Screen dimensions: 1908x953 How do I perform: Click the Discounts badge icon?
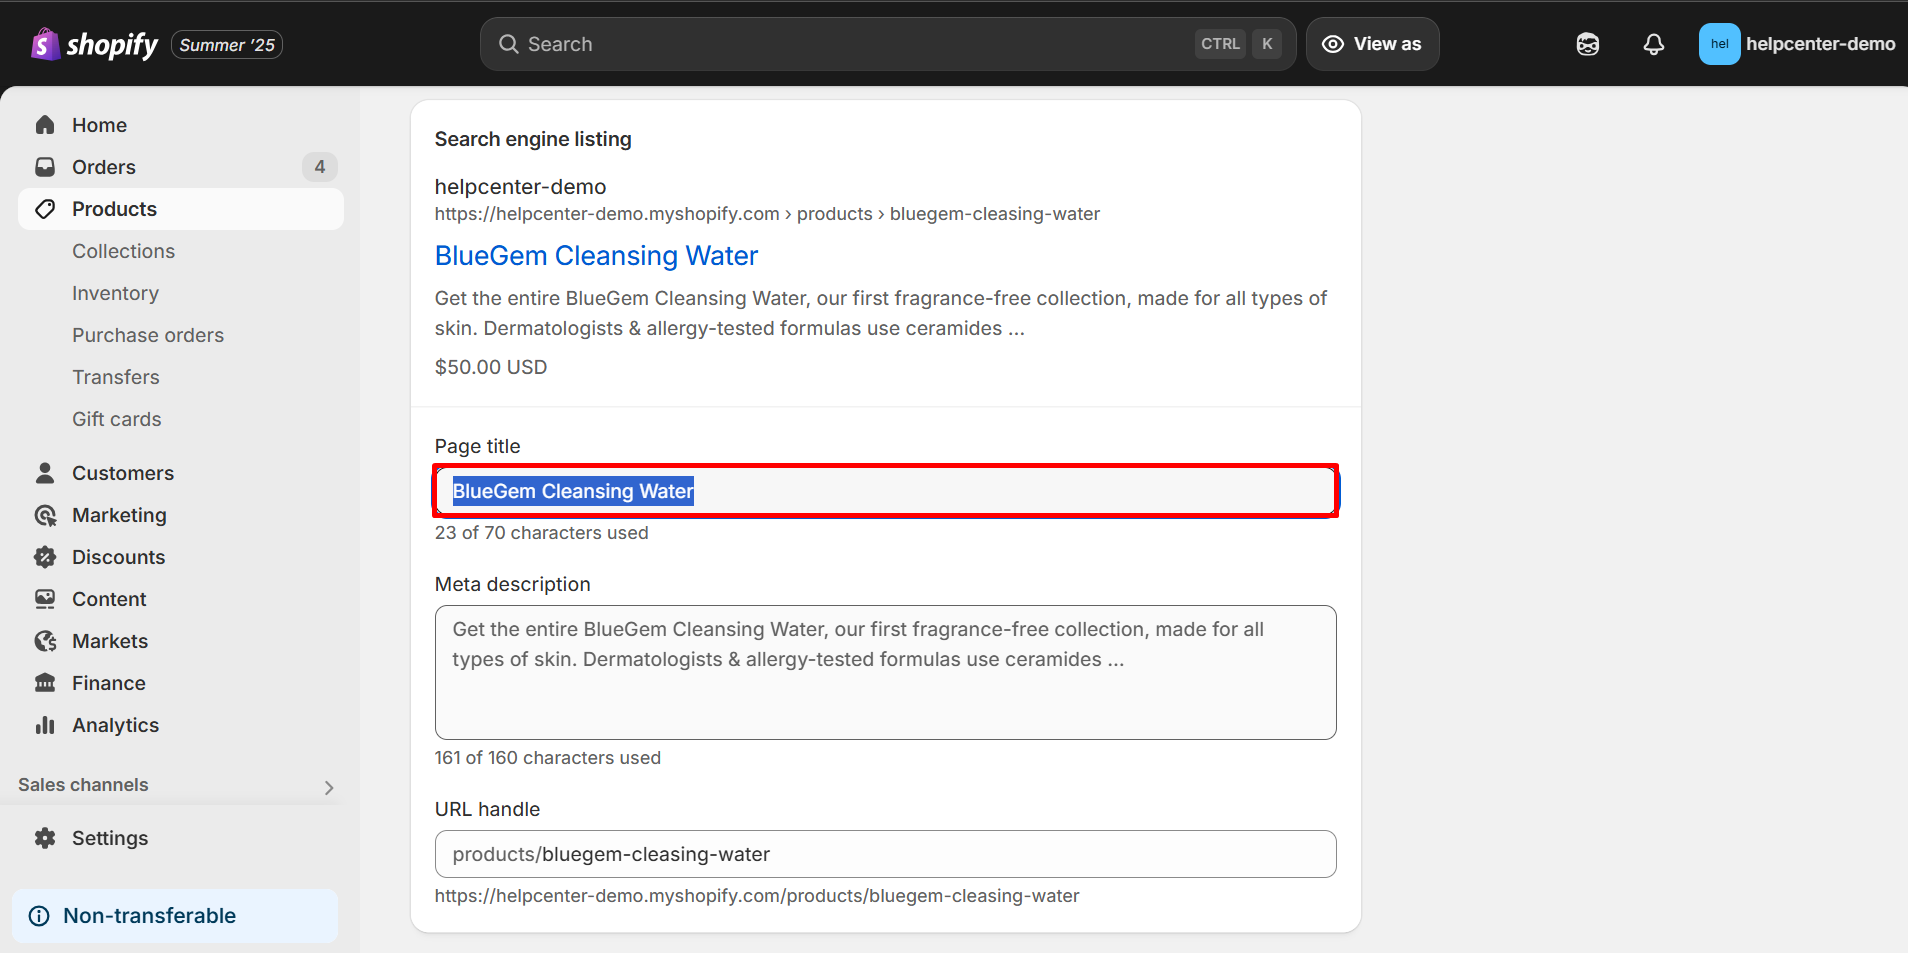[x=45, y=557]
